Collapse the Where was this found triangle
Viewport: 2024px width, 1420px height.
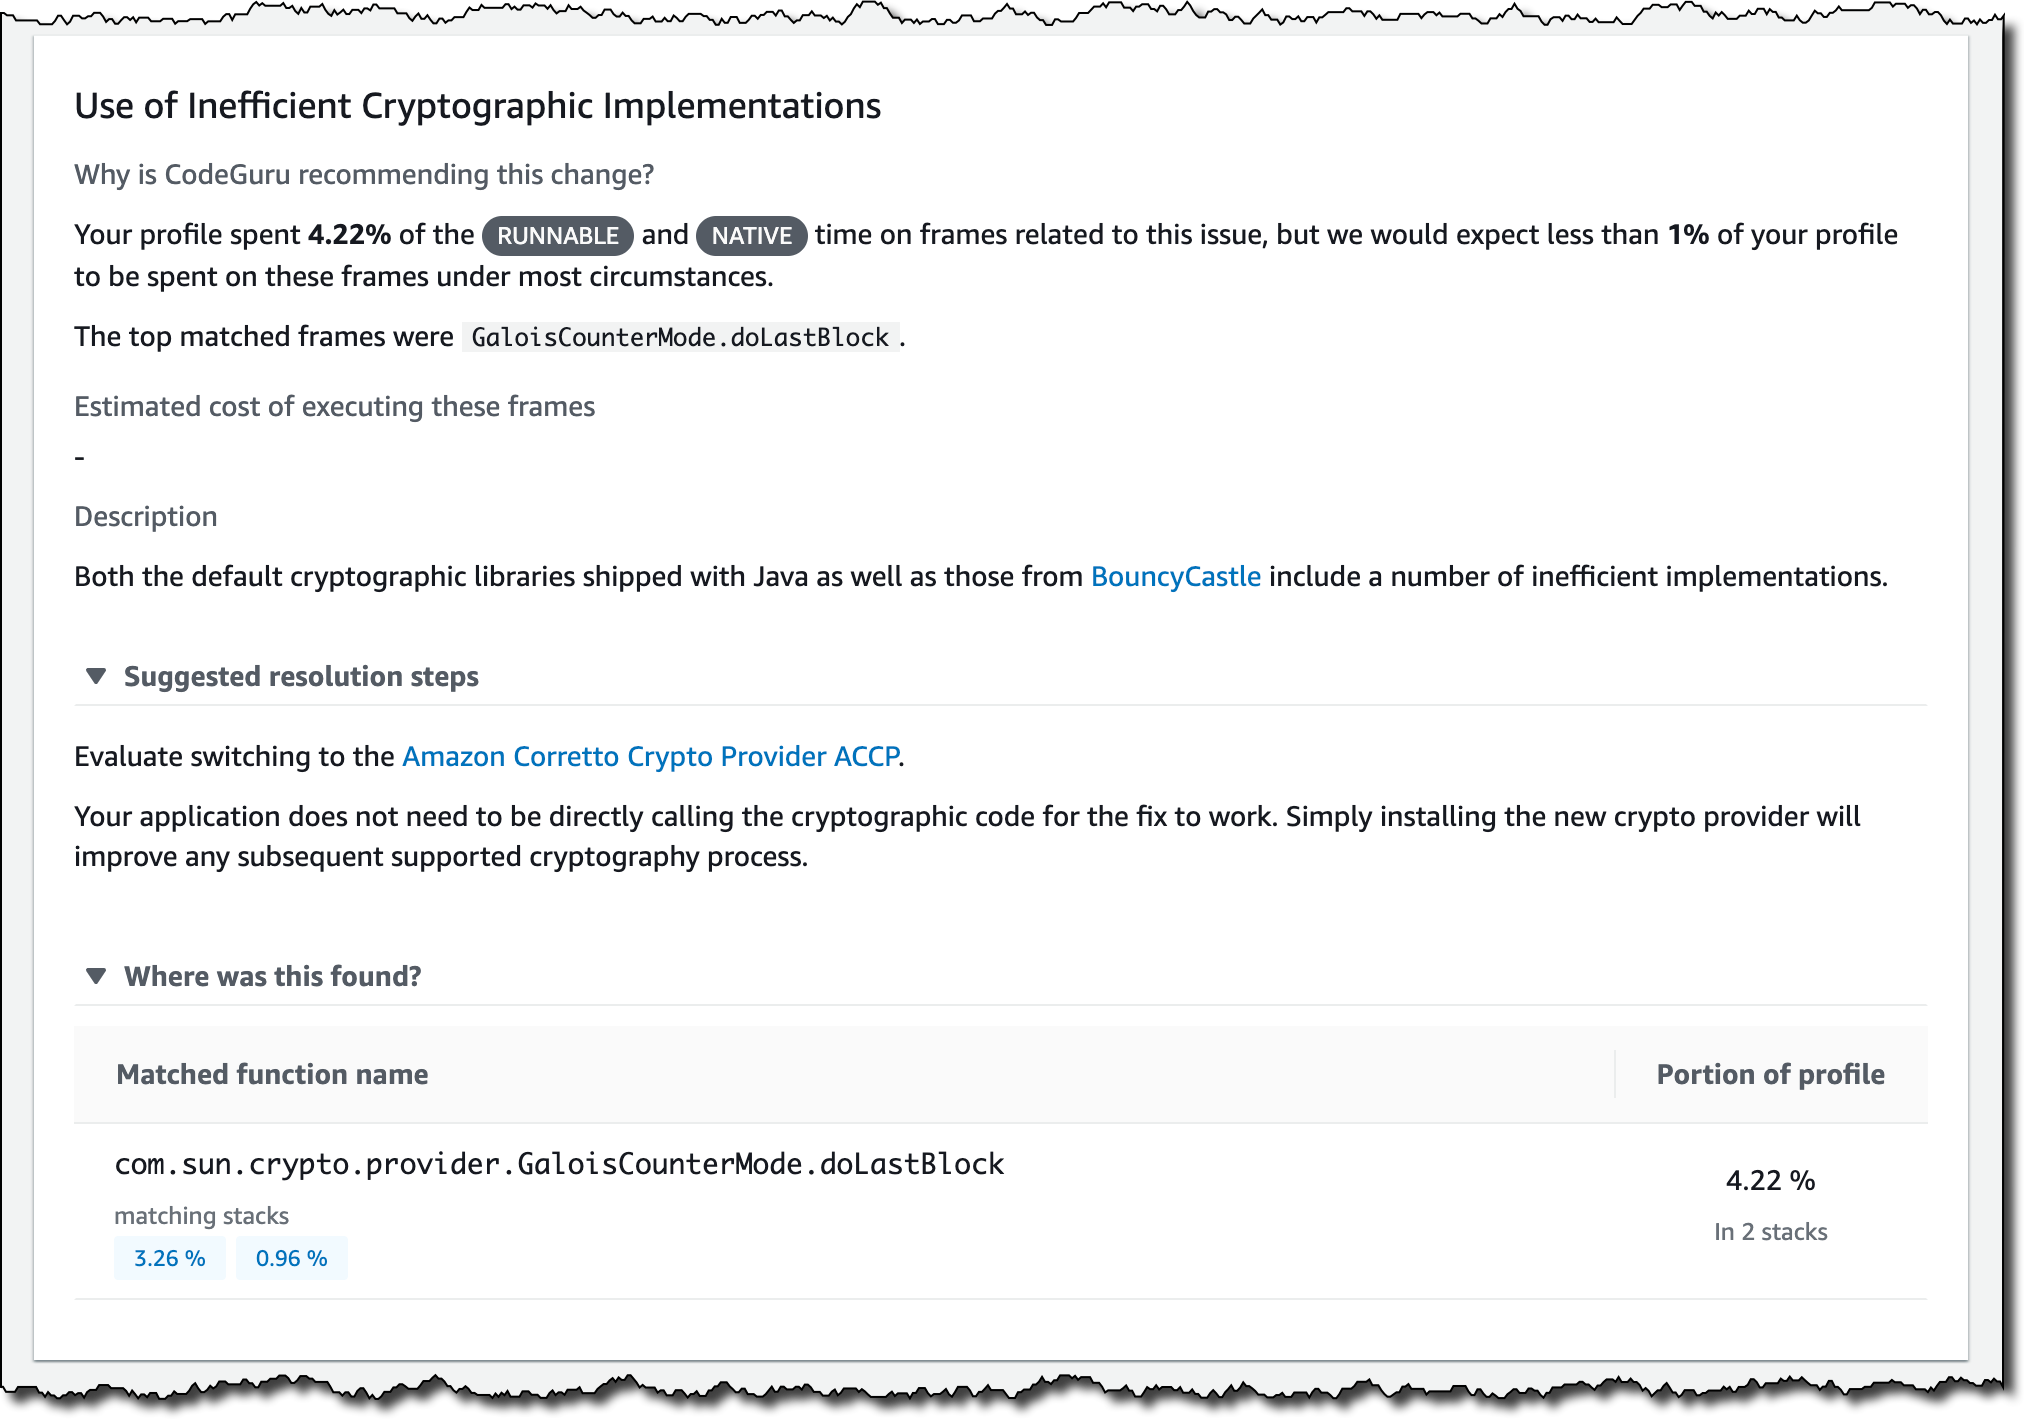pyautogui.click(x=96, y=976)
